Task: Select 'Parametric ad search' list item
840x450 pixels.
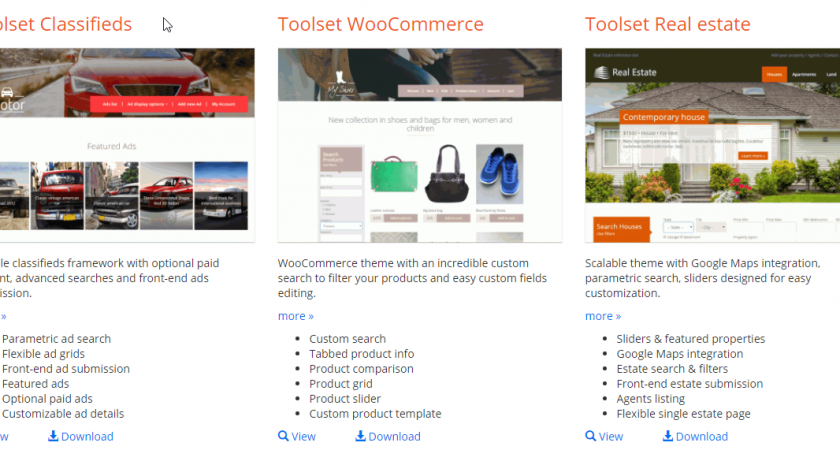Action: coord(56,339)
